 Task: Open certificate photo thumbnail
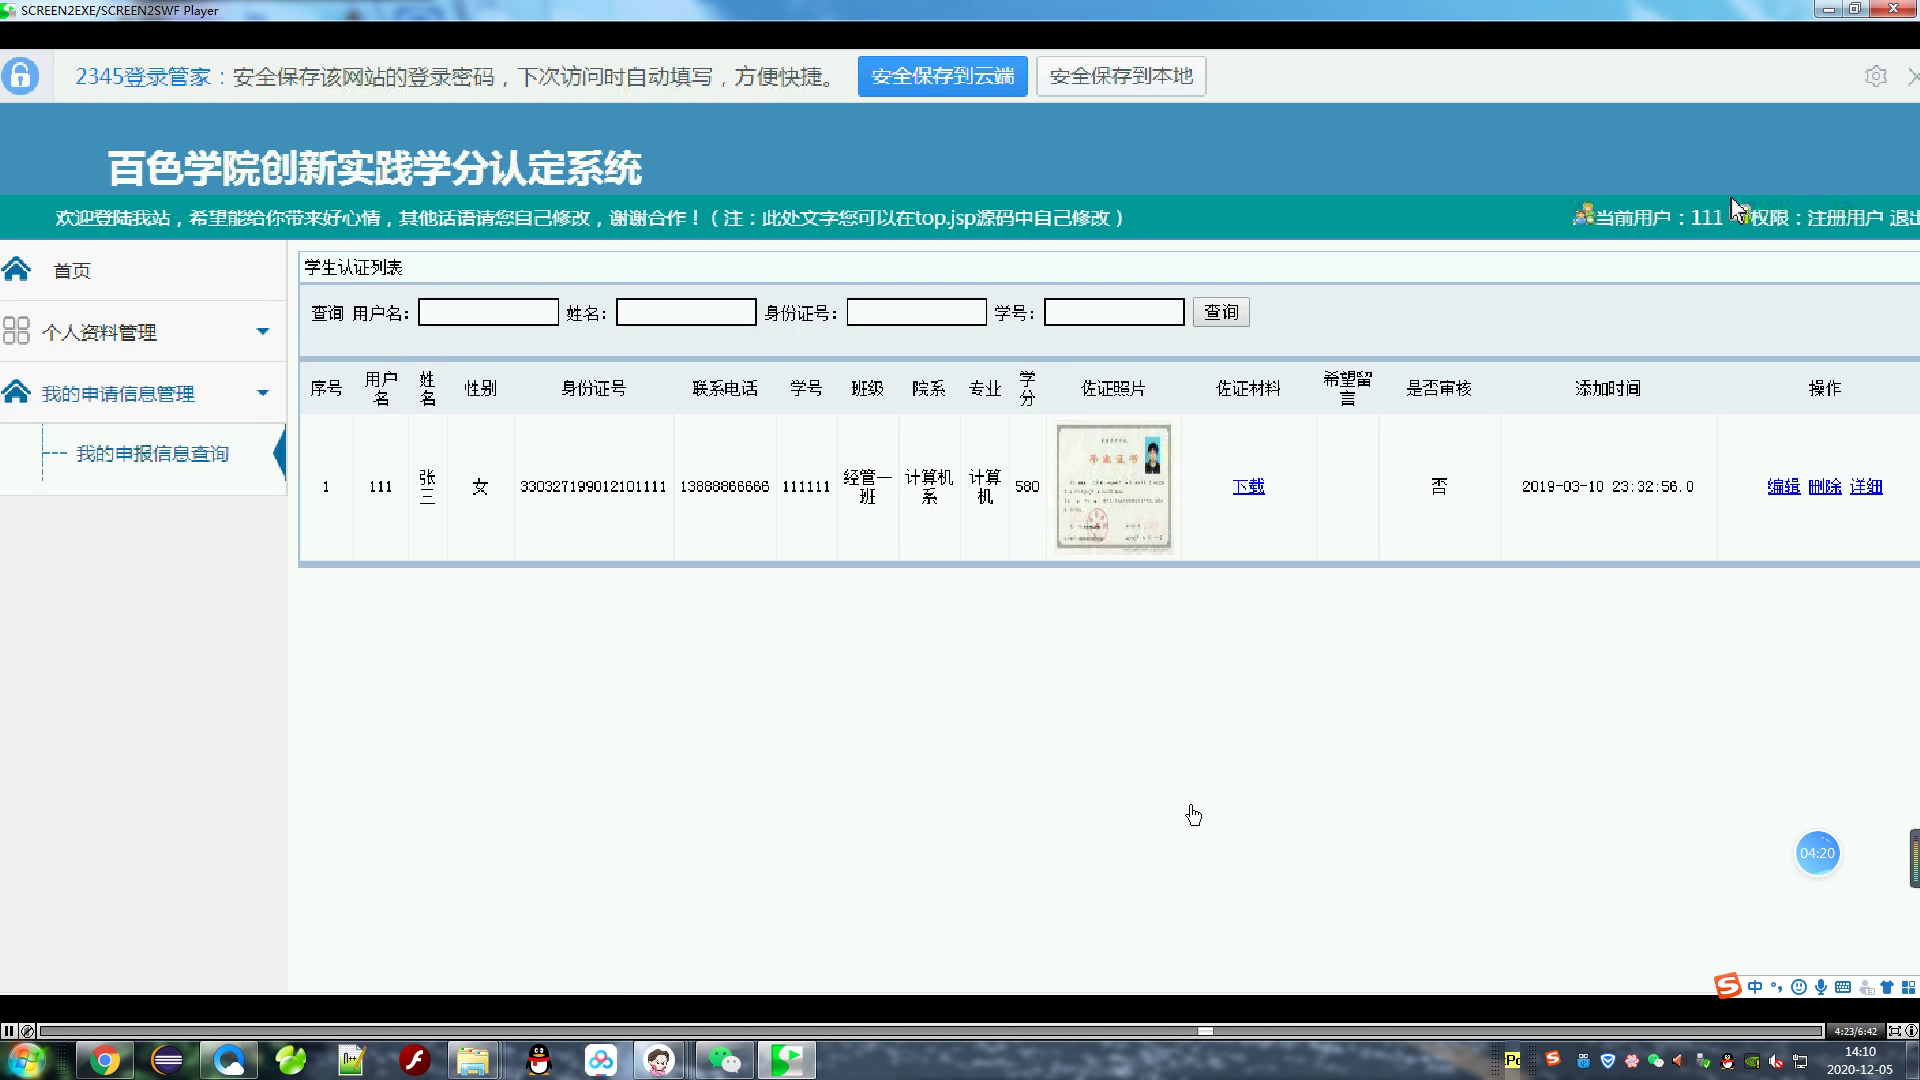point(1113,486)
